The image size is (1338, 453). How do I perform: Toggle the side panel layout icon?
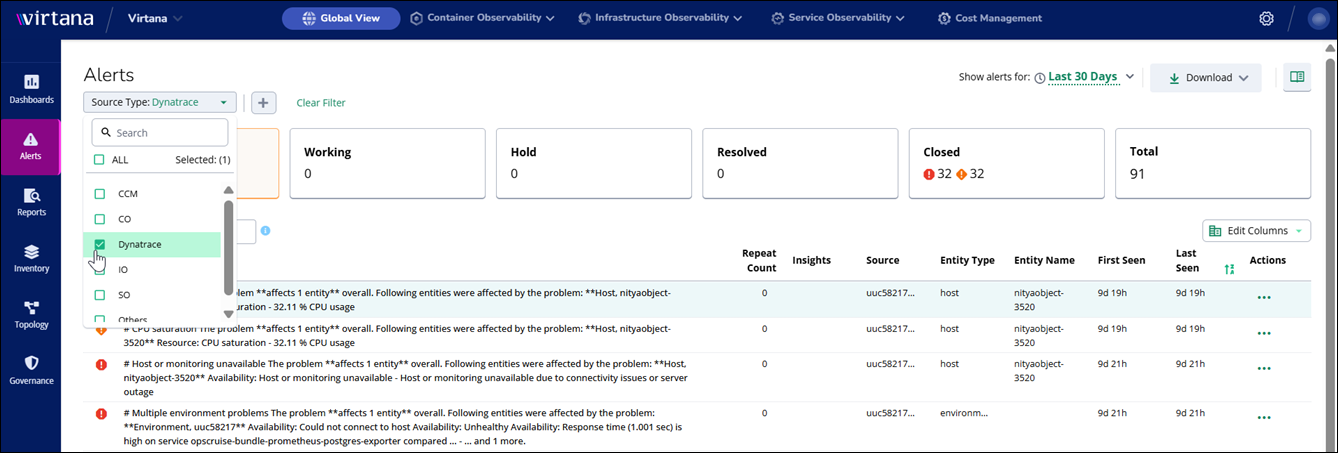(1297, 77)
